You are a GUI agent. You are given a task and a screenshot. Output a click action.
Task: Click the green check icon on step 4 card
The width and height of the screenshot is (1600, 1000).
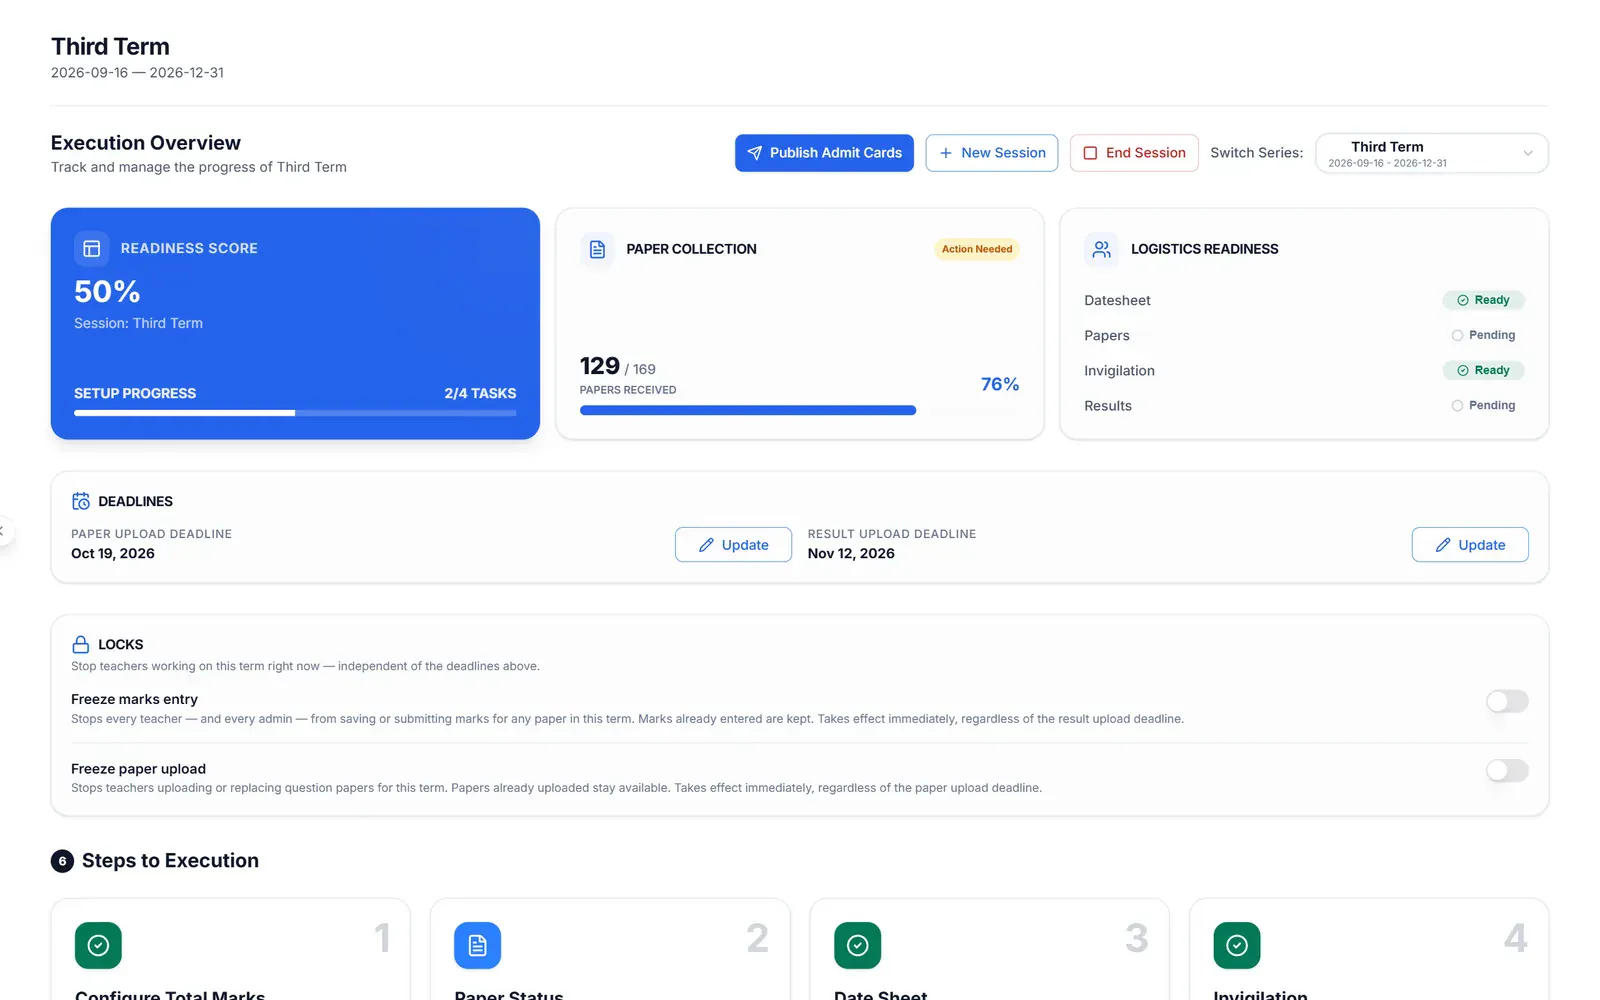coord(1237,945)
